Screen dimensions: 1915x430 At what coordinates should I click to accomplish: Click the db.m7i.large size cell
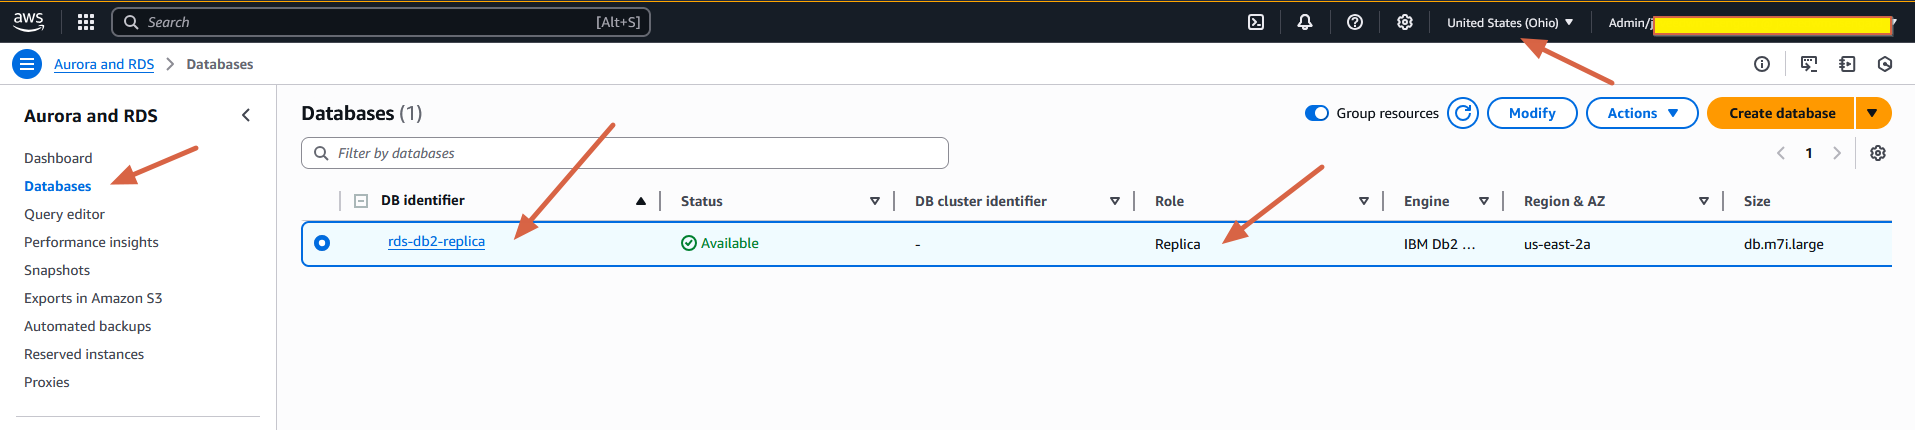tap(1783, 244)
